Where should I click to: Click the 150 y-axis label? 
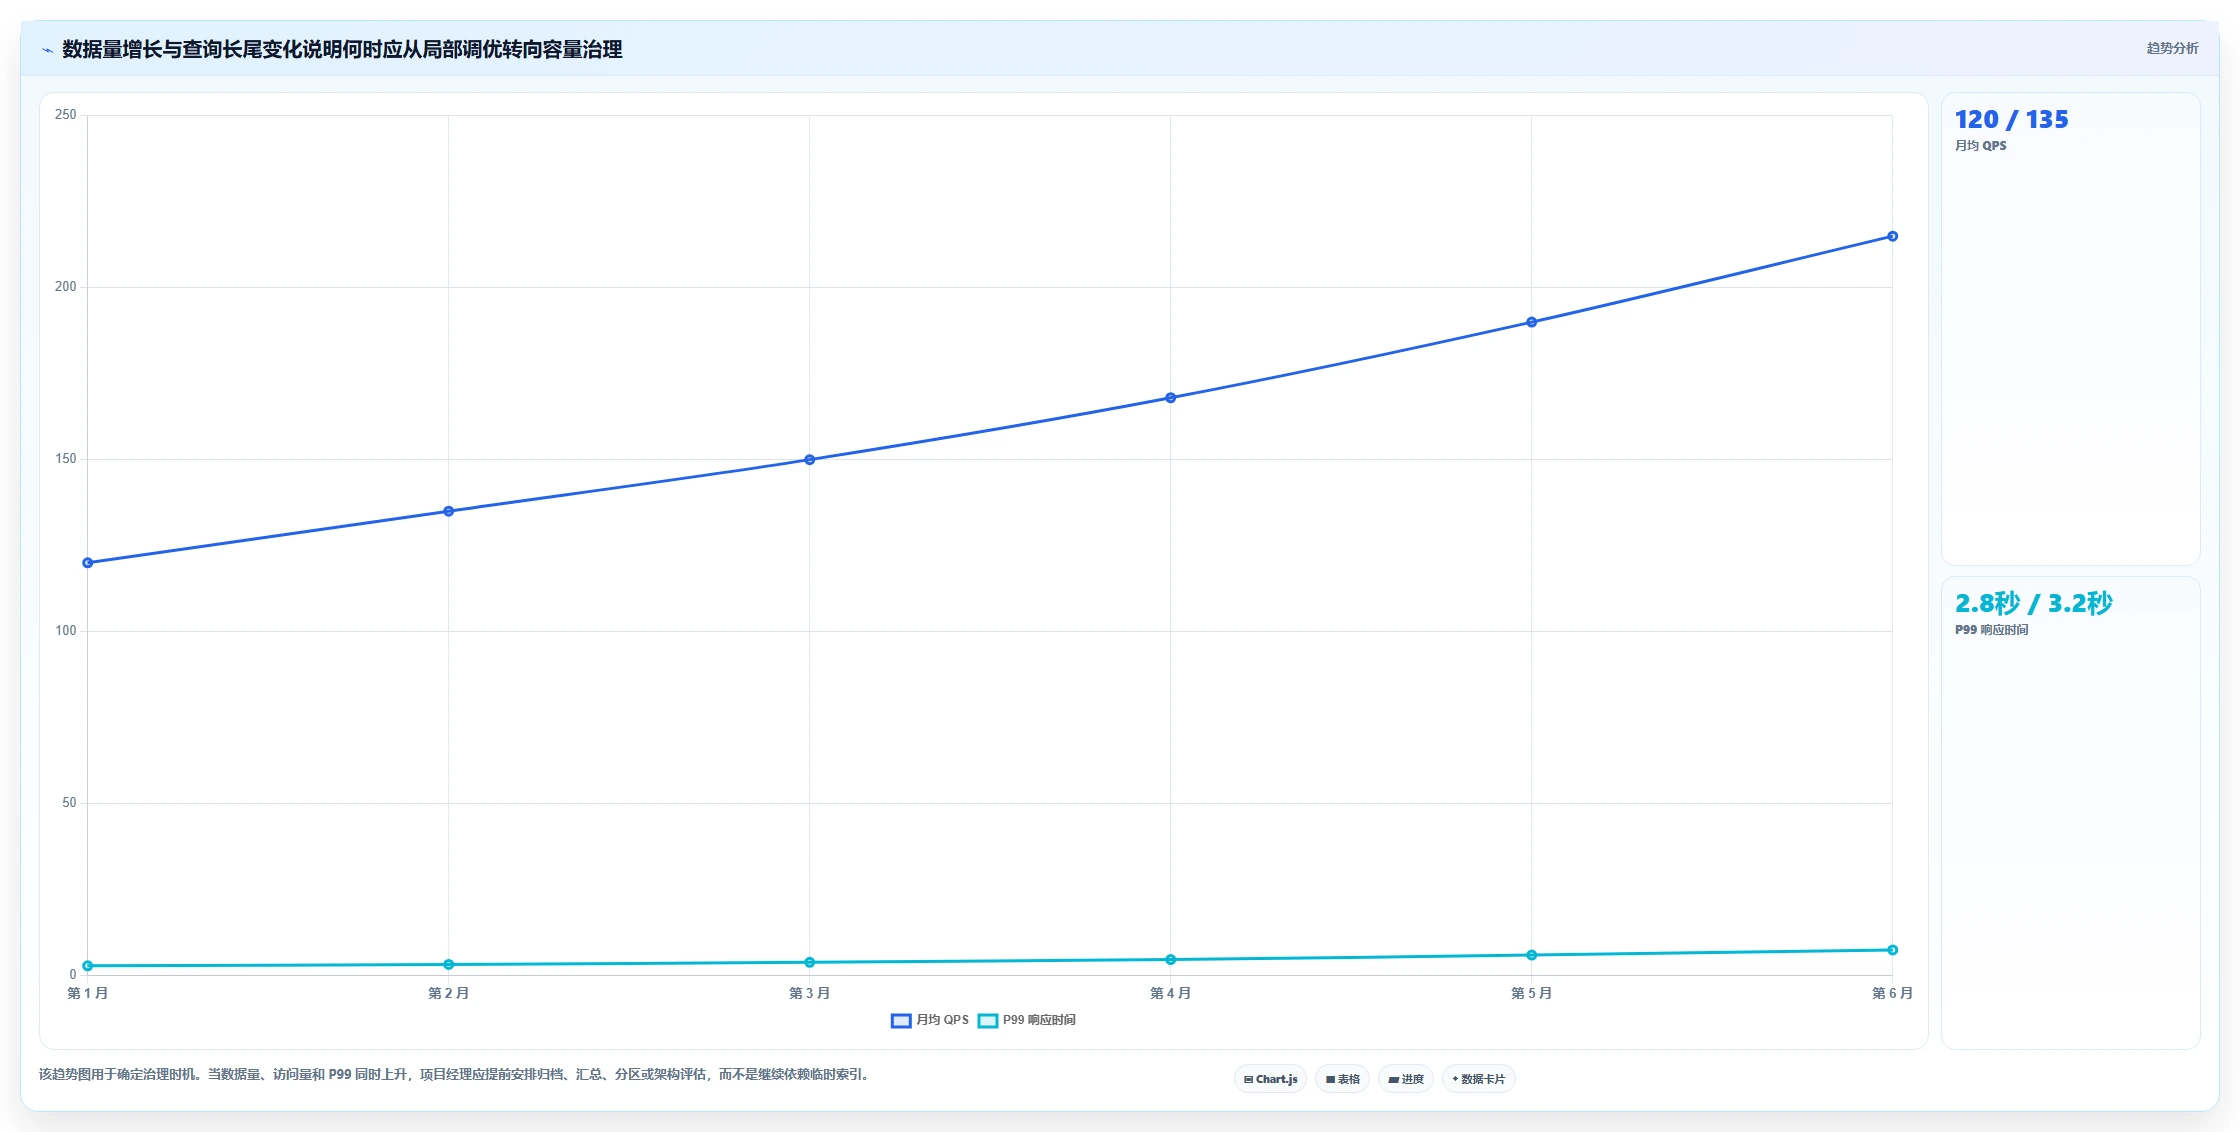click(65, 459)
